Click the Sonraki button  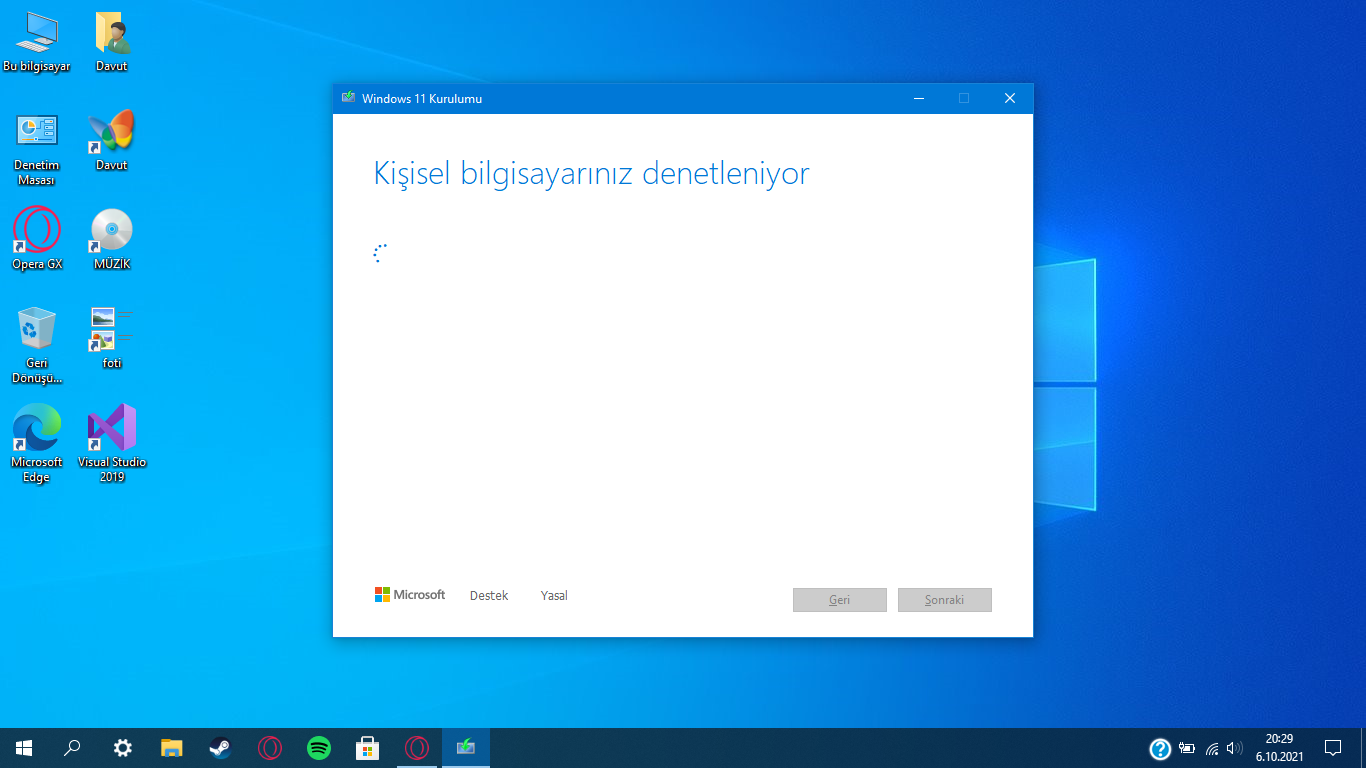(x=945, y=600)
